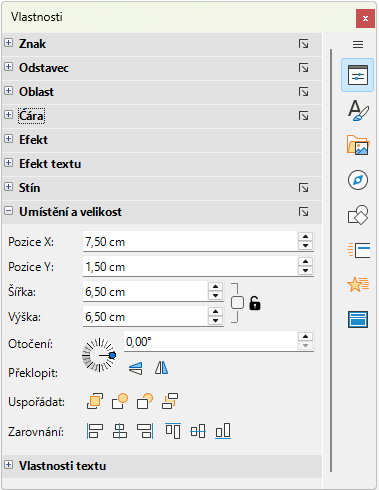Image resolution: width=379 pixels, height=490 pixels.
Task: Expand the Vlastnosti textu section
Action: pyautogui.click(x=9, y=465)
